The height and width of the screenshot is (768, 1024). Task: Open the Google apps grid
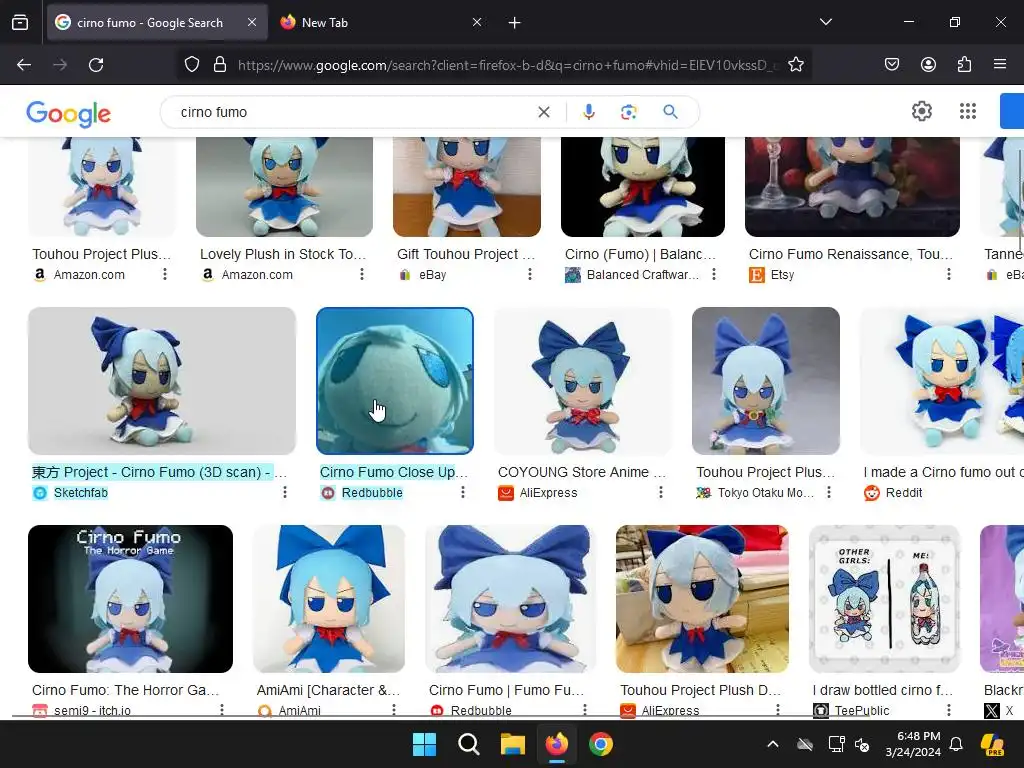[x=968, y=112]
